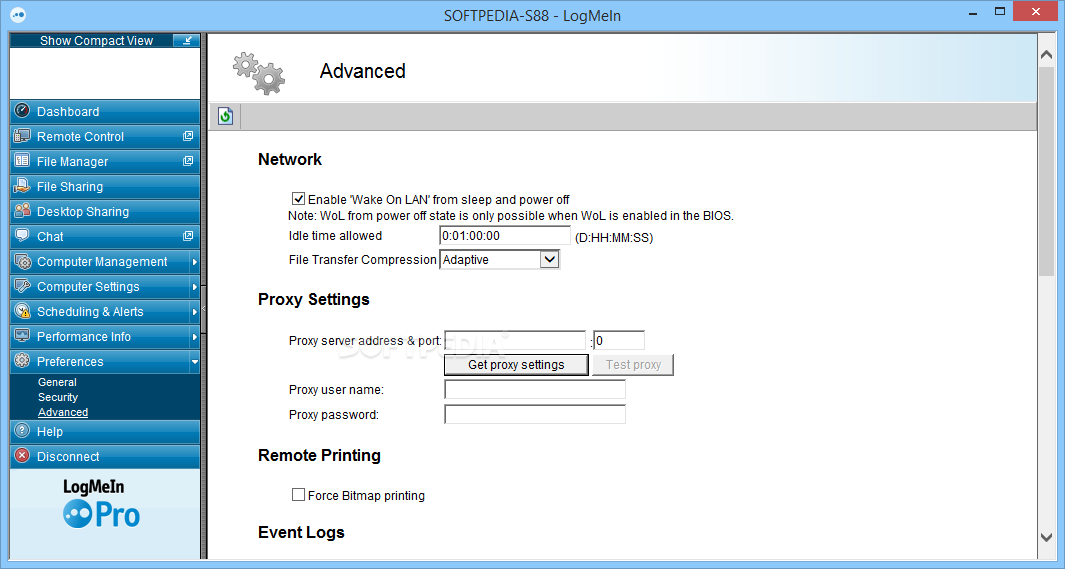Viewport: 1065px width, 569px height.
Task: Open the Desktop Sharing menu item
Action: click(x=105, y=211)
